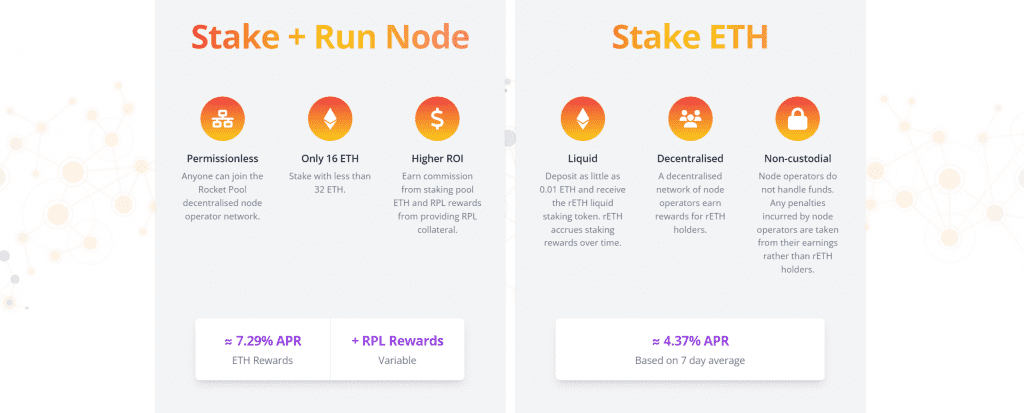
Task: Click the Liquid title text
Action: [x=583, y=159]
